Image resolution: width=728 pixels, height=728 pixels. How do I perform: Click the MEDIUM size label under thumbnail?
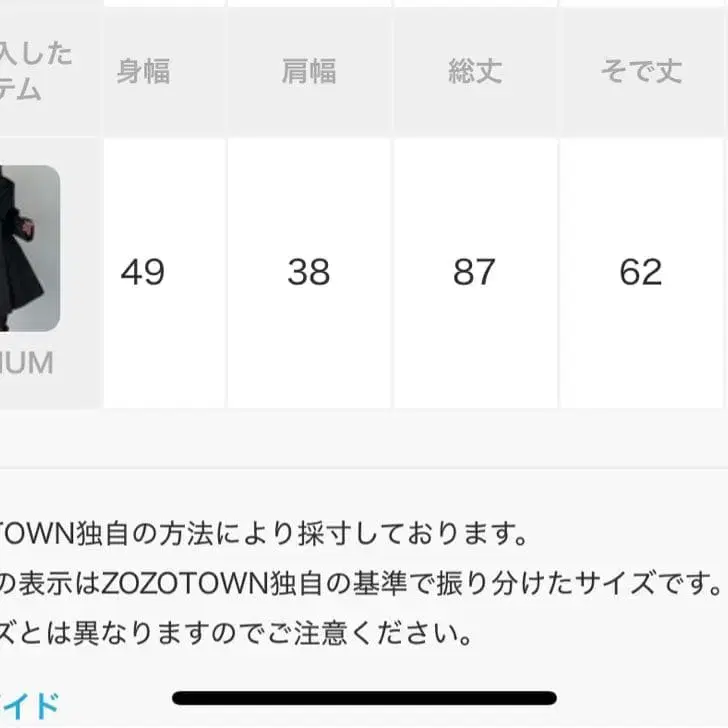(26, 363)
